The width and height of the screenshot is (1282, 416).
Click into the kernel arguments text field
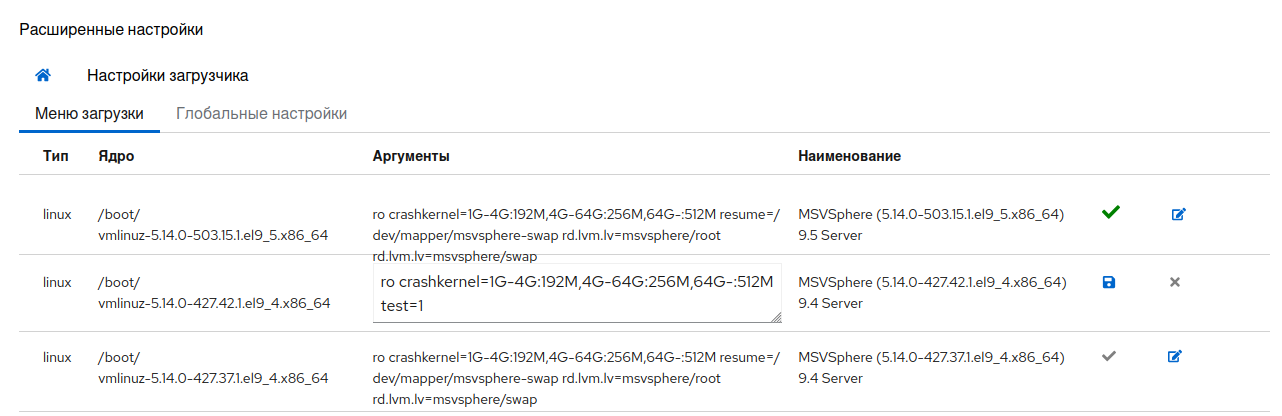point(576,294)
